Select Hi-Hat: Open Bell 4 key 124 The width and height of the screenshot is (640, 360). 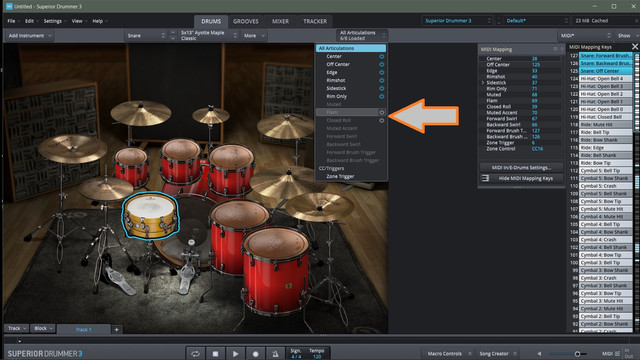coord(606,78)
